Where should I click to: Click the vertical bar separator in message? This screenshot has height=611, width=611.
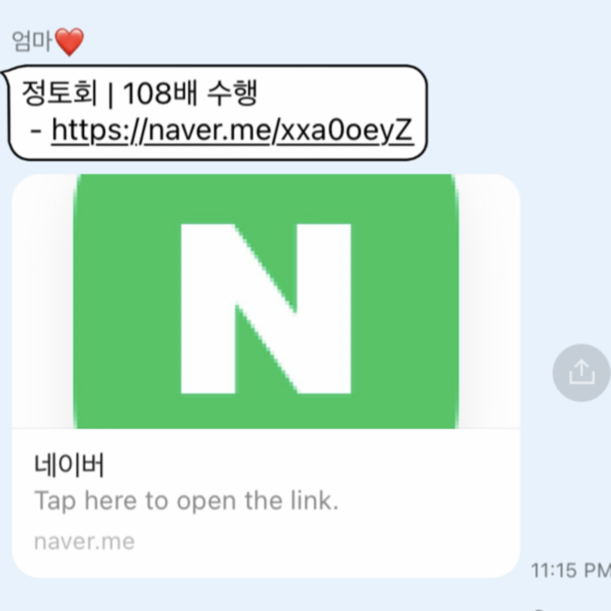[110, 94]
